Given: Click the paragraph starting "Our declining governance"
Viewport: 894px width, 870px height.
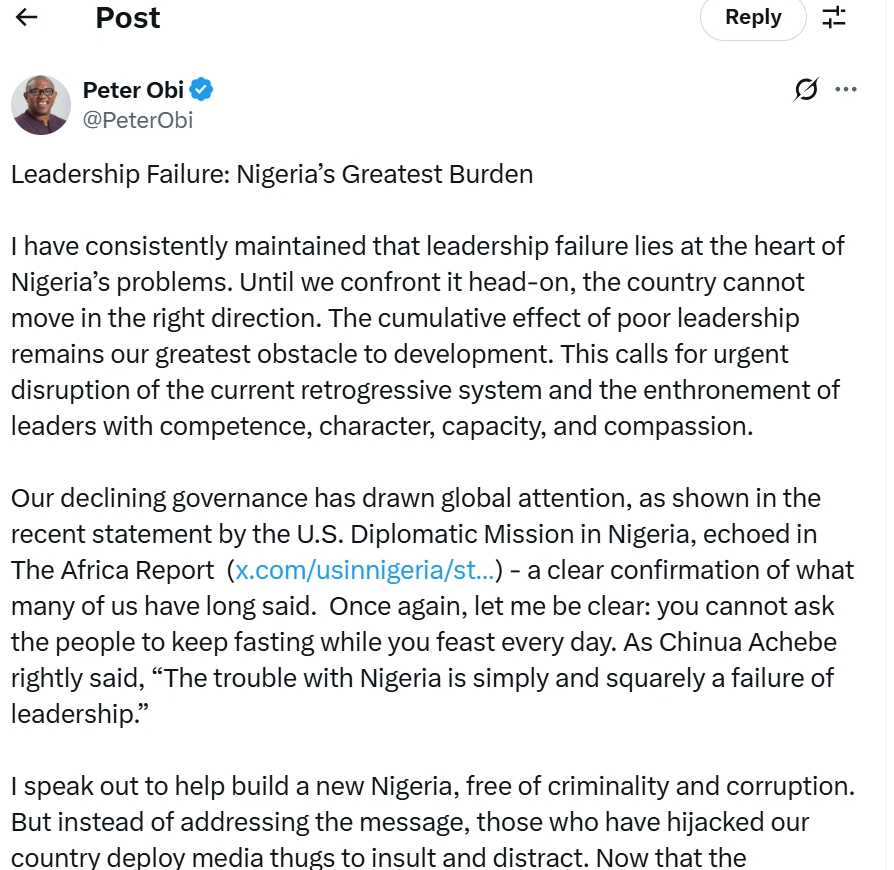Looking at the screenshot, I should [430, 605].
